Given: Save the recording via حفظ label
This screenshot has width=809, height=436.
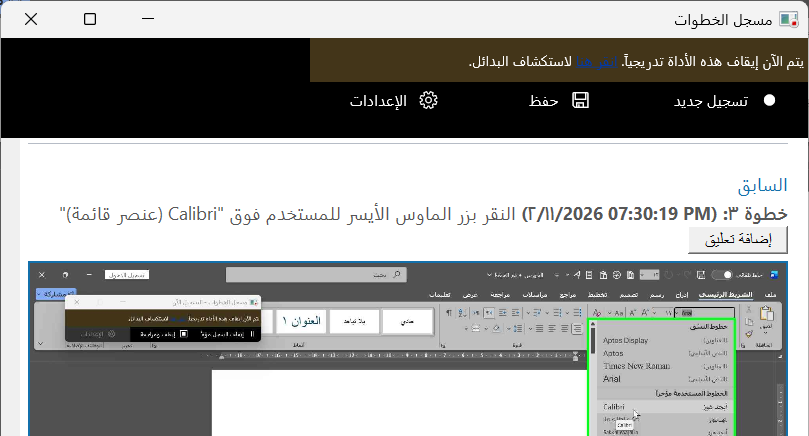Looking at the screenshot, I should (543, 100).
